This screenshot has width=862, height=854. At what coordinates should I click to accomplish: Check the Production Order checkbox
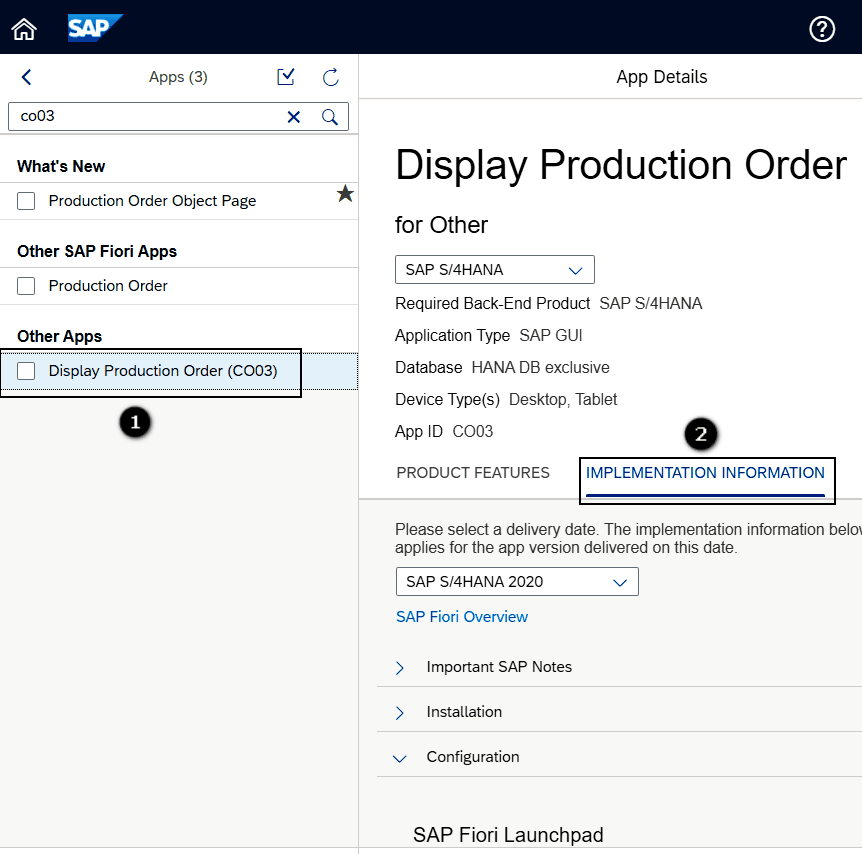(27, 286)
